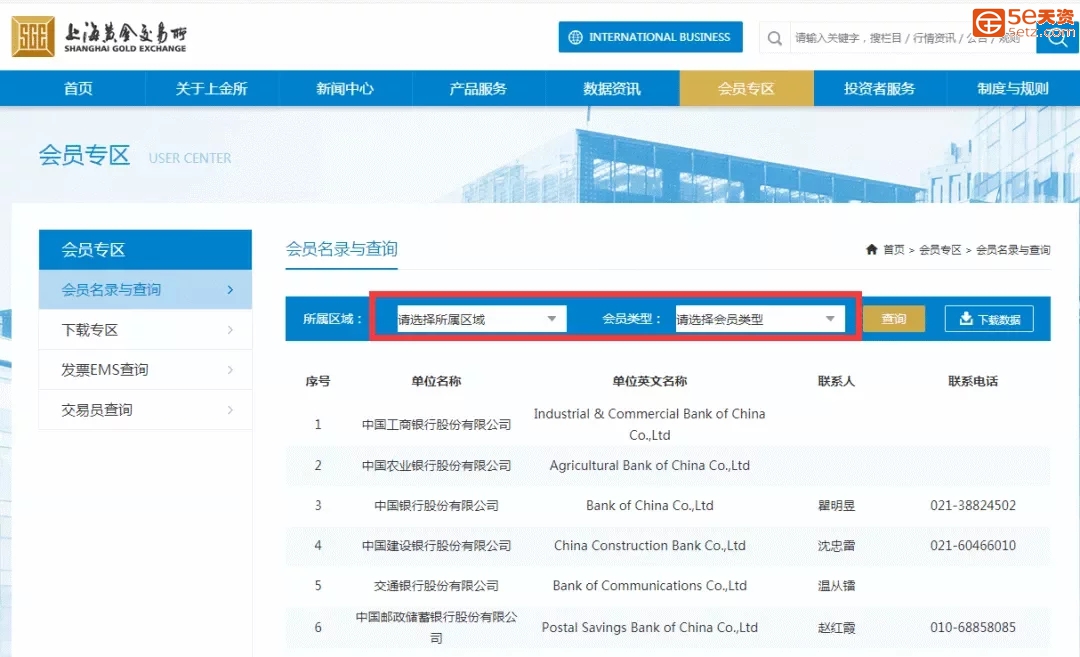1080x657 pixels.
Task: Open 投资者服务 navigation menu
Action: pyautogui.click(x=880, y=88)
